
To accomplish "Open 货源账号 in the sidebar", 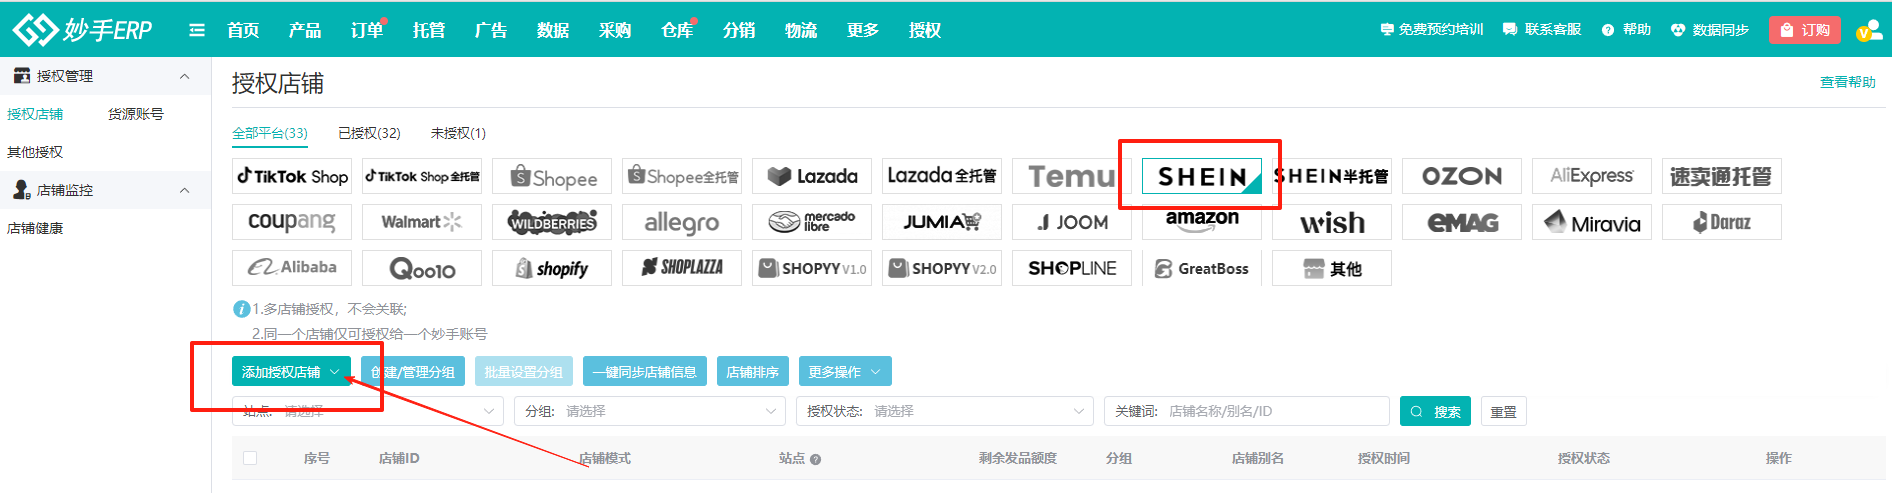I will (136, 114).
